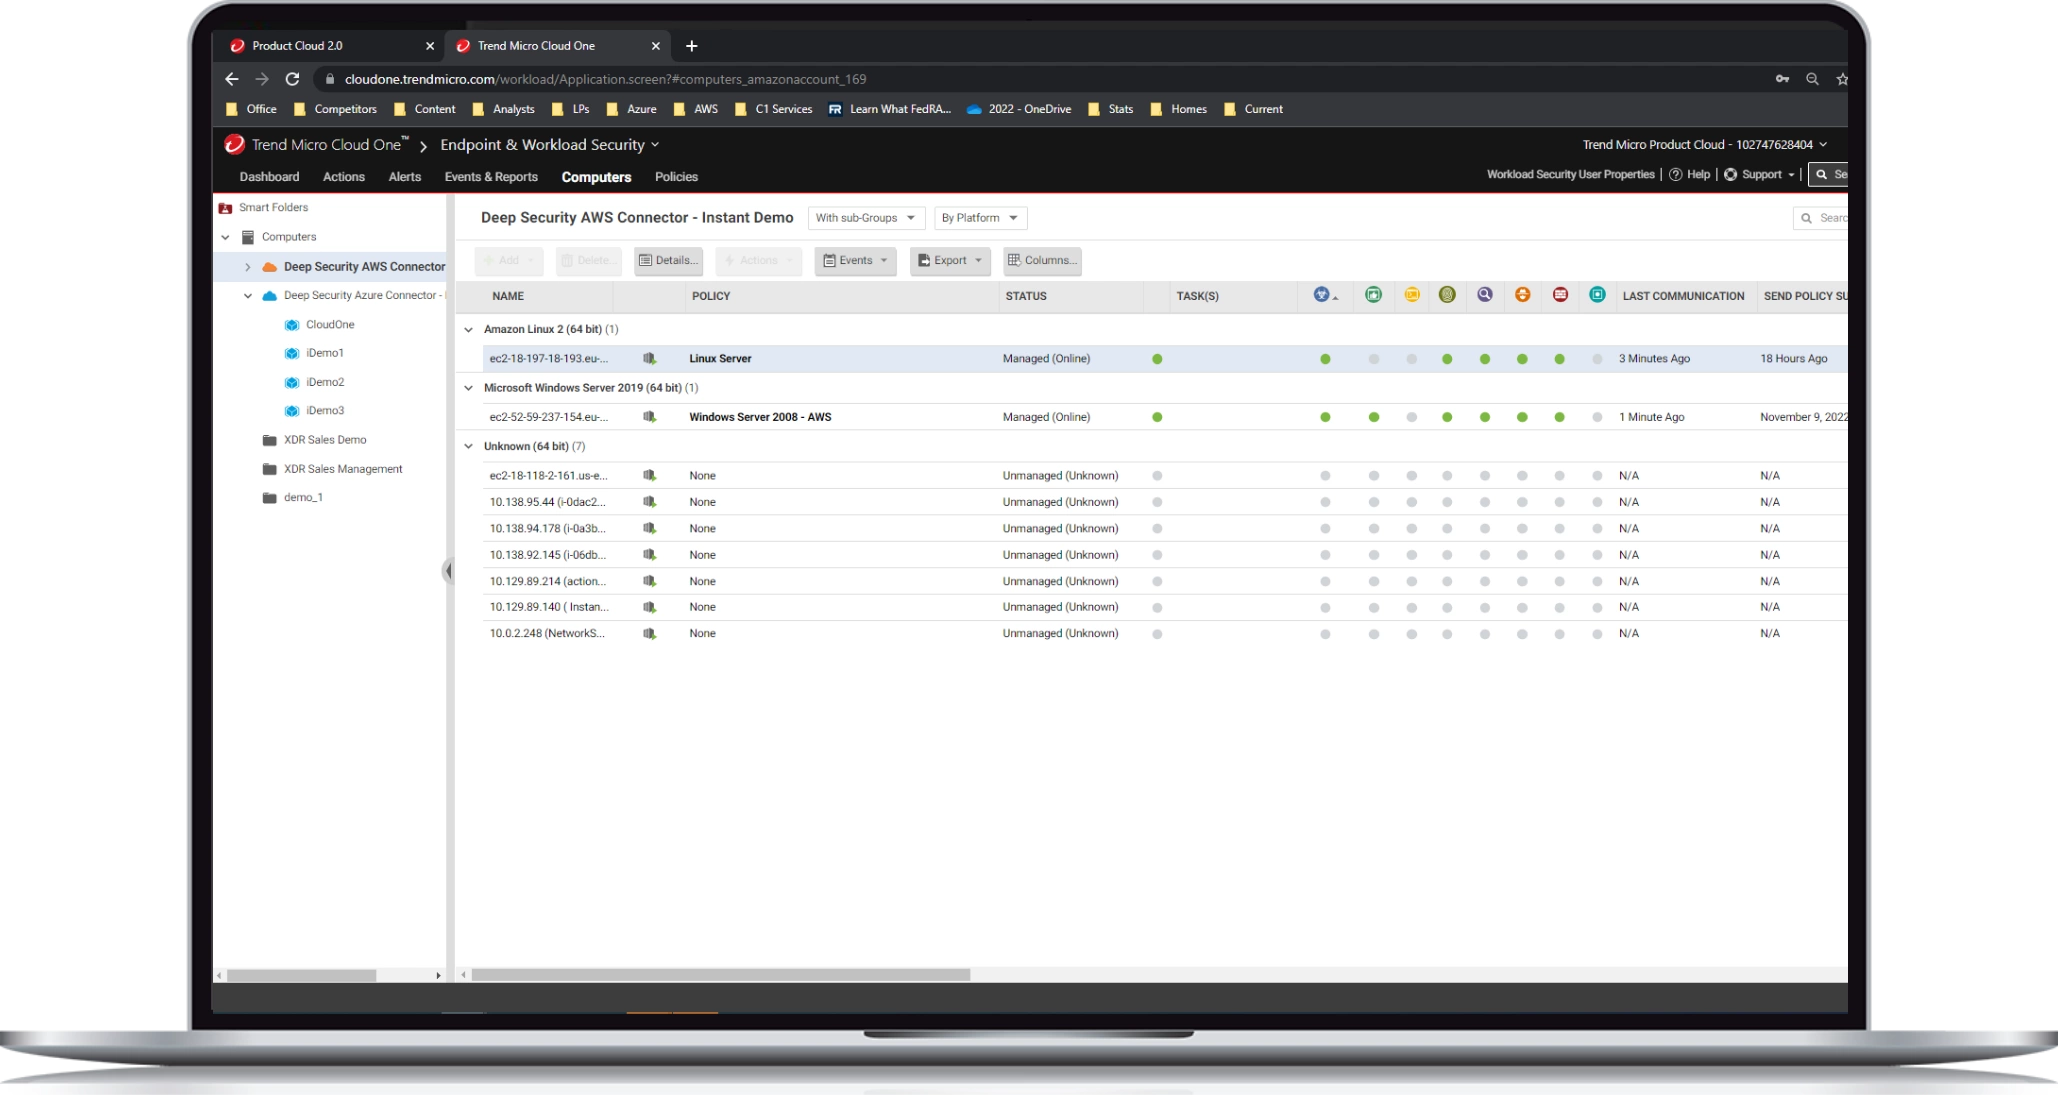Open the Policies tab
Screen dimensions: 2058x1095
(x=676, y=177)
